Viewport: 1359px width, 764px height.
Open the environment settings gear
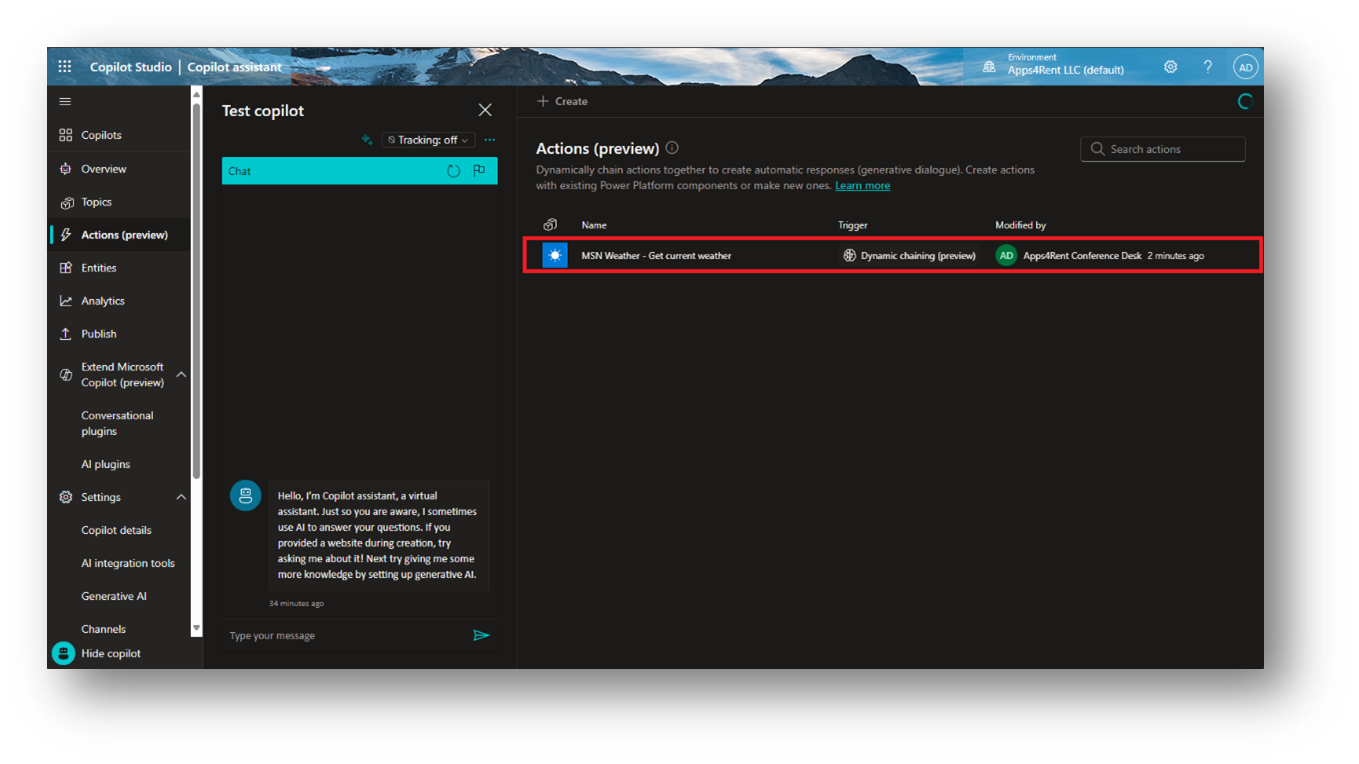point(1170,66)
